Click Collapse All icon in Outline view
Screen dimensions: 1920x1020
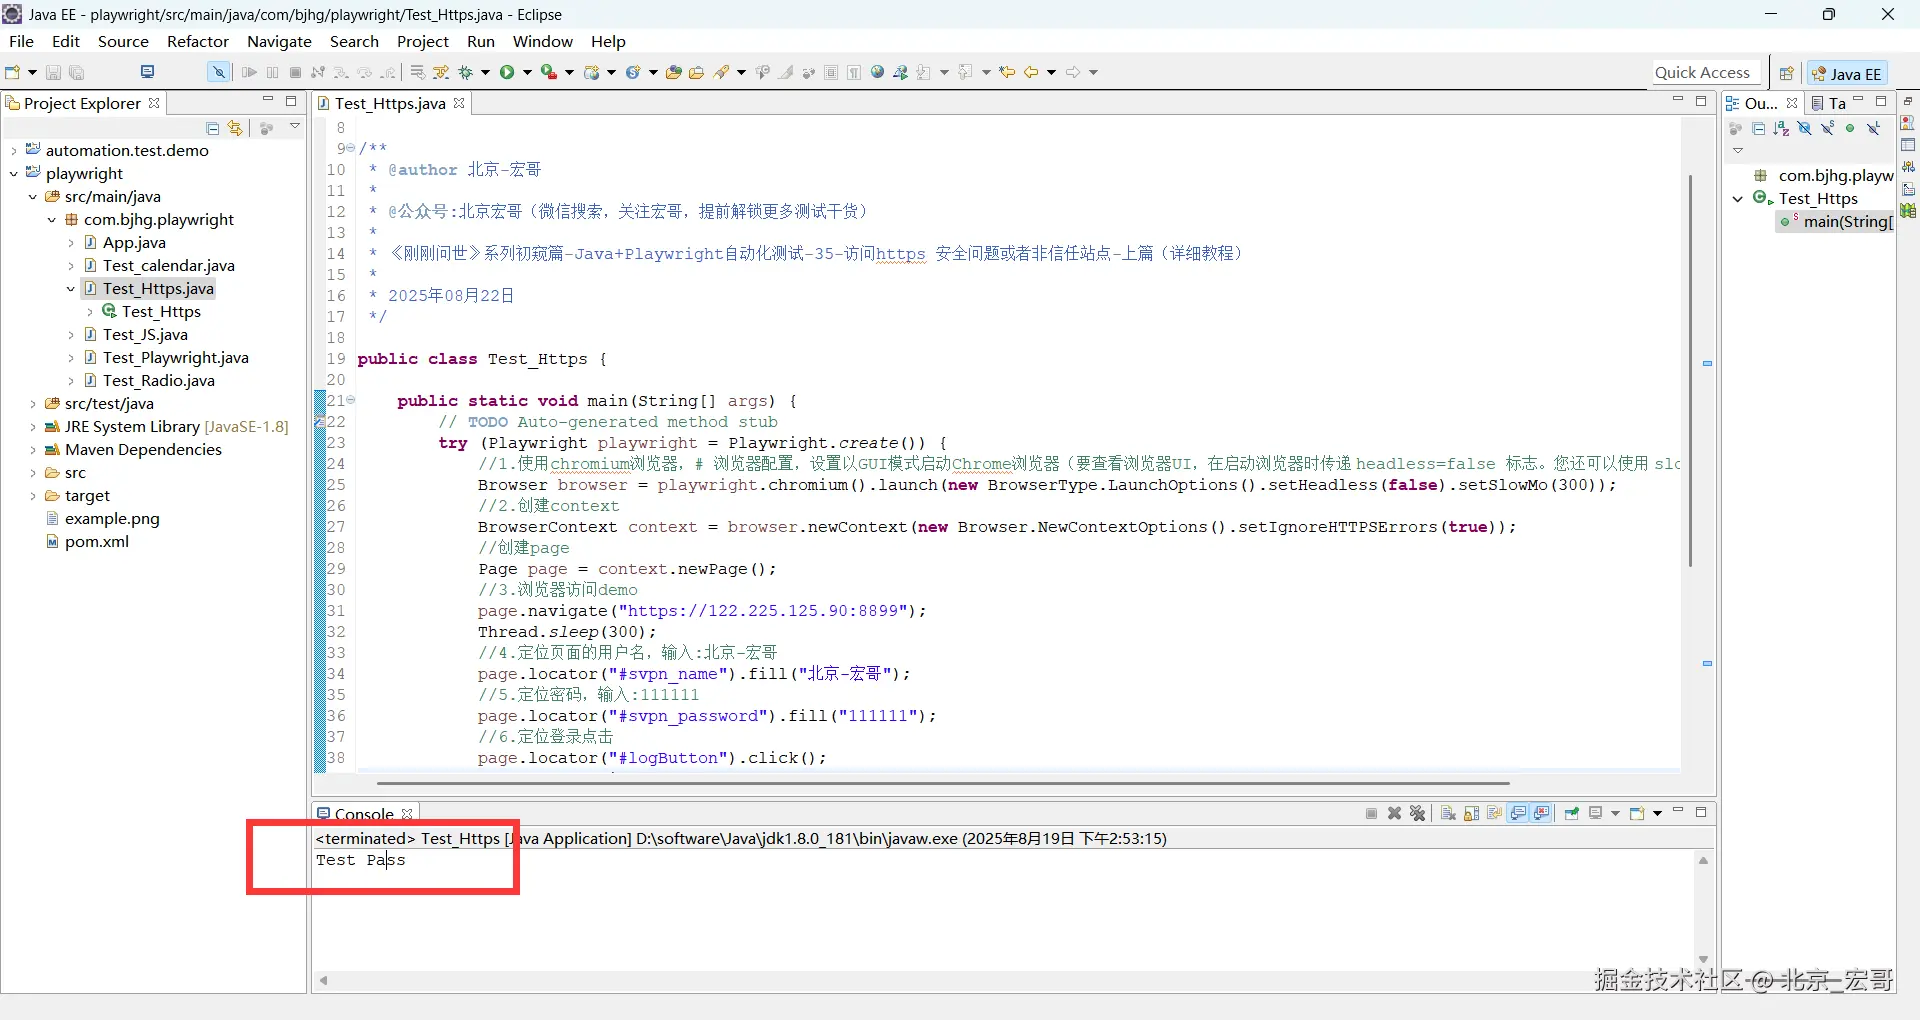coord(1759,128)
